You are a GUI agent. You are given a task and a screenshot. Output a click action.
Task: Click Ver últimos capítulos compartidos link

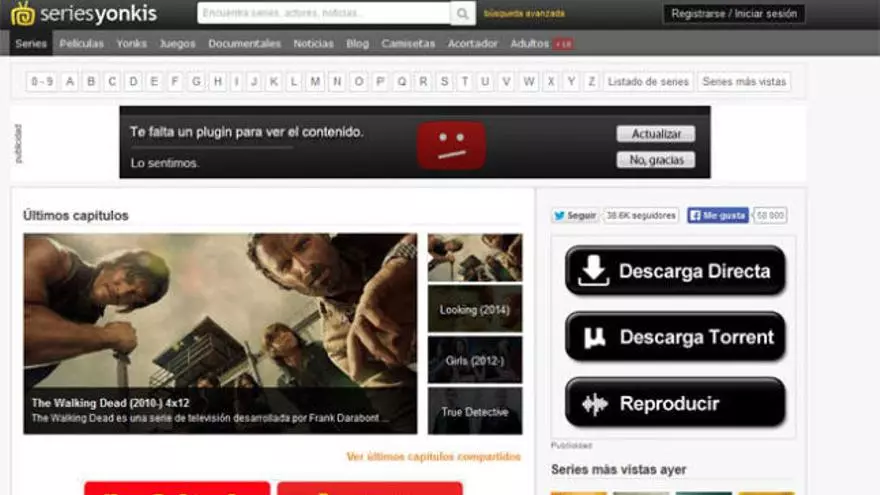[x=433, y=457]
